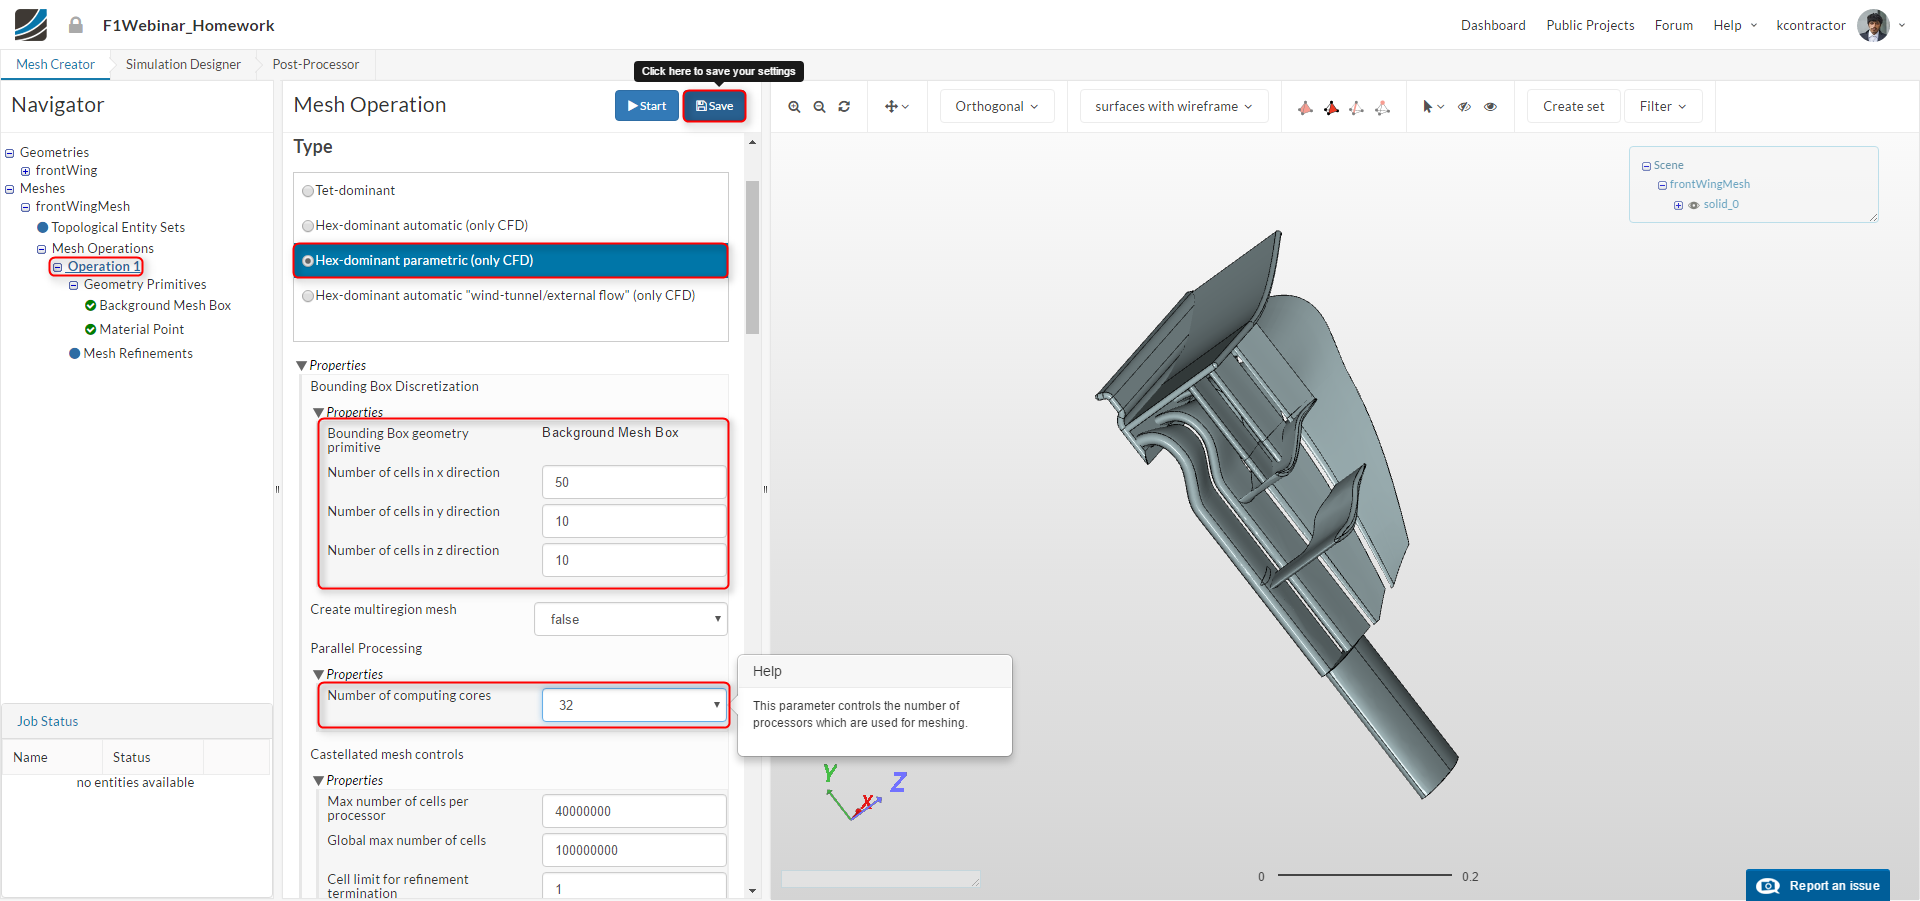
Task: Click the Number of cells in x field
Action: pyautogui.click(x=634, y=482)
